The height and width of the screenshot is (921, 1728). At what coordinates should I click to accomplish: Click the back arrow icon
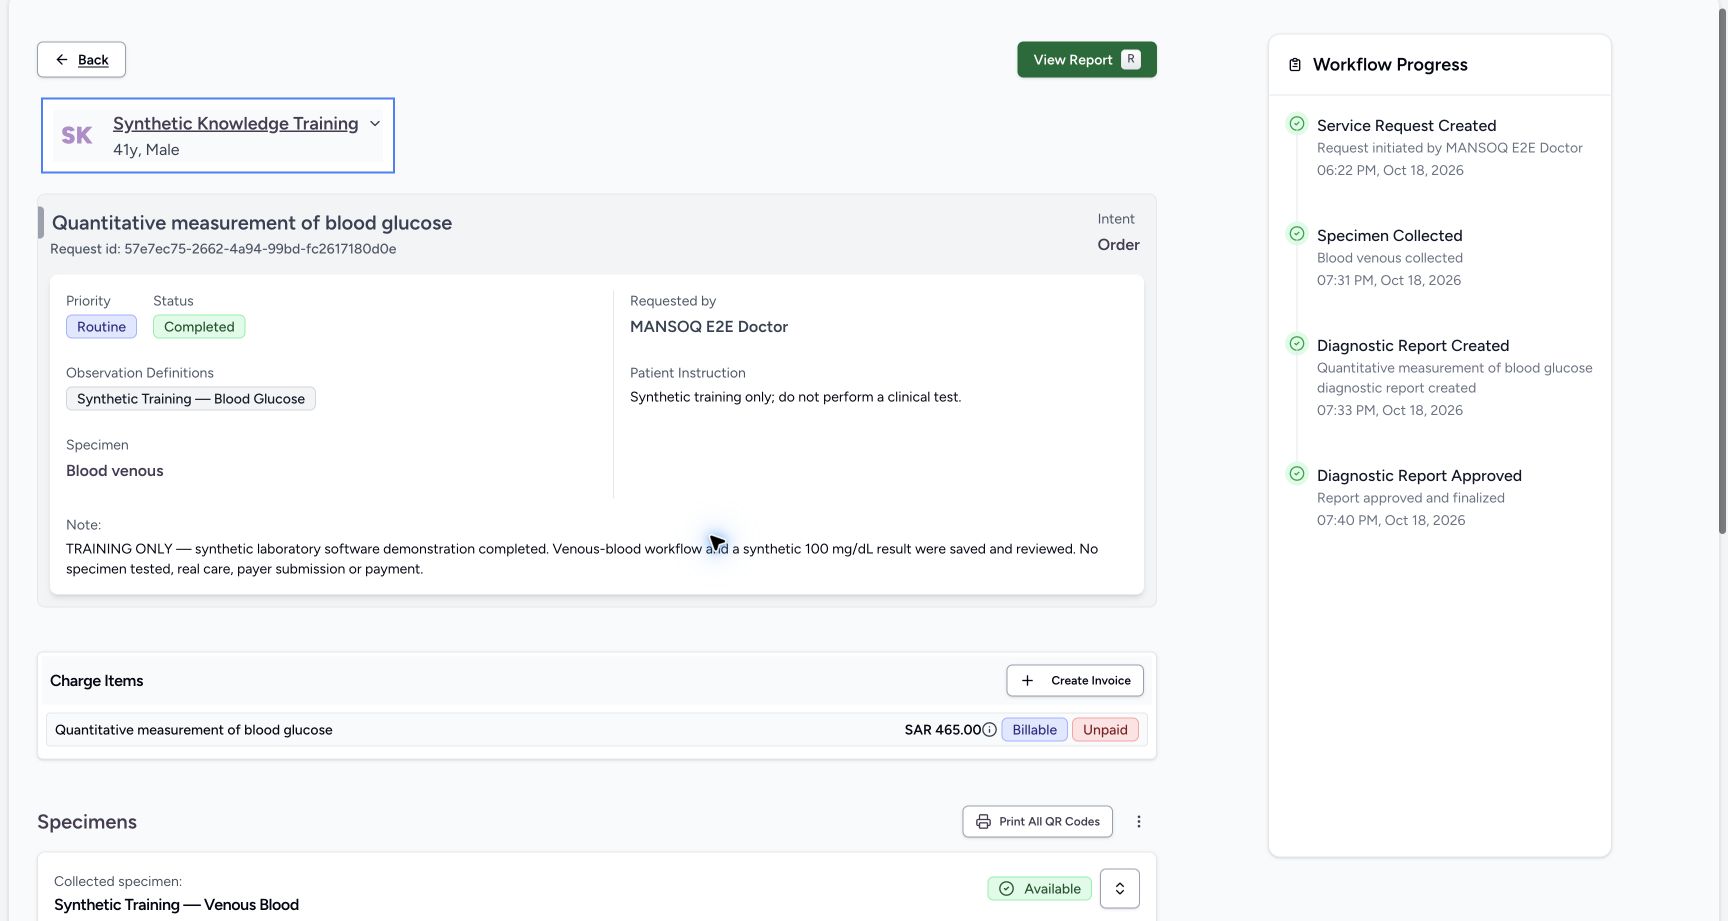click(62, 60)
